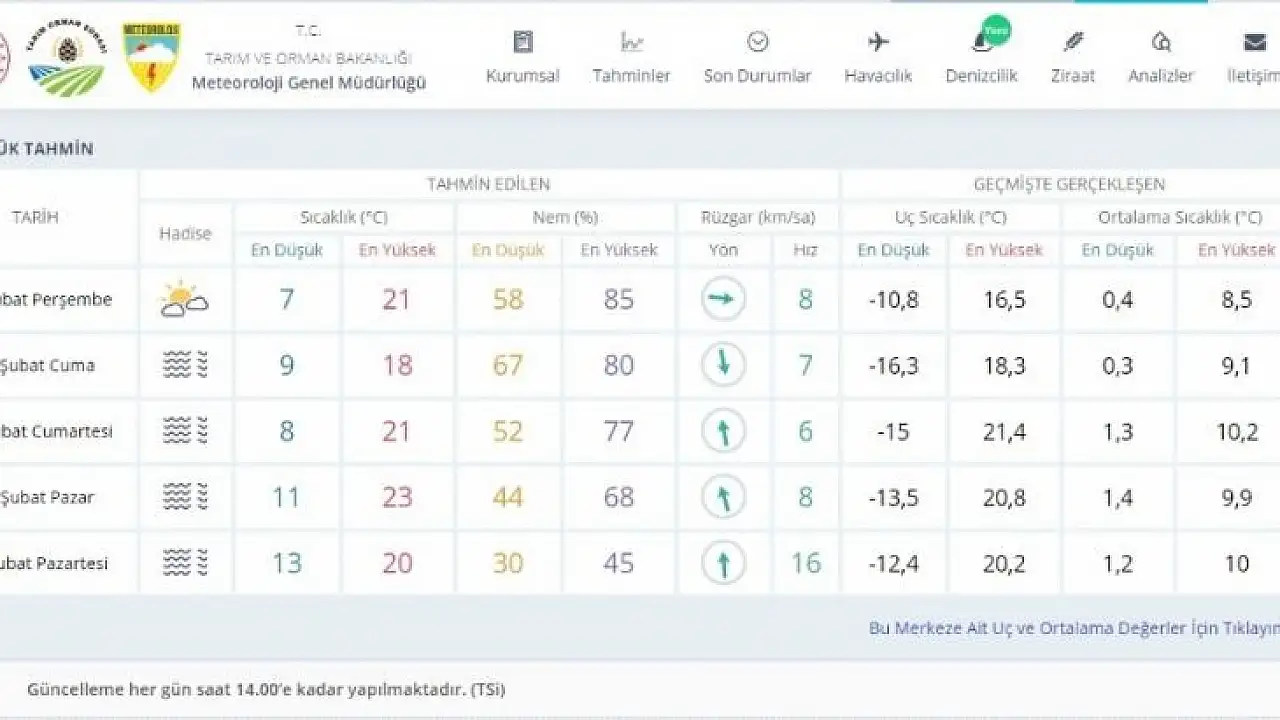Click the Ziraat leaf icon
This screenshot has height=720, width=1280.
click(1073, 42)
